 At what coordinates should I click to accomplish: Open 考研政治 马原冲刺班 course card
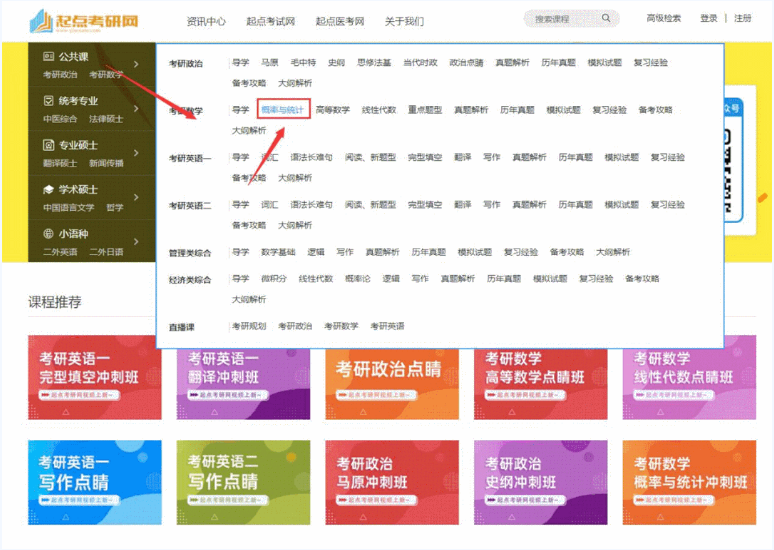[x=392, y=482]
